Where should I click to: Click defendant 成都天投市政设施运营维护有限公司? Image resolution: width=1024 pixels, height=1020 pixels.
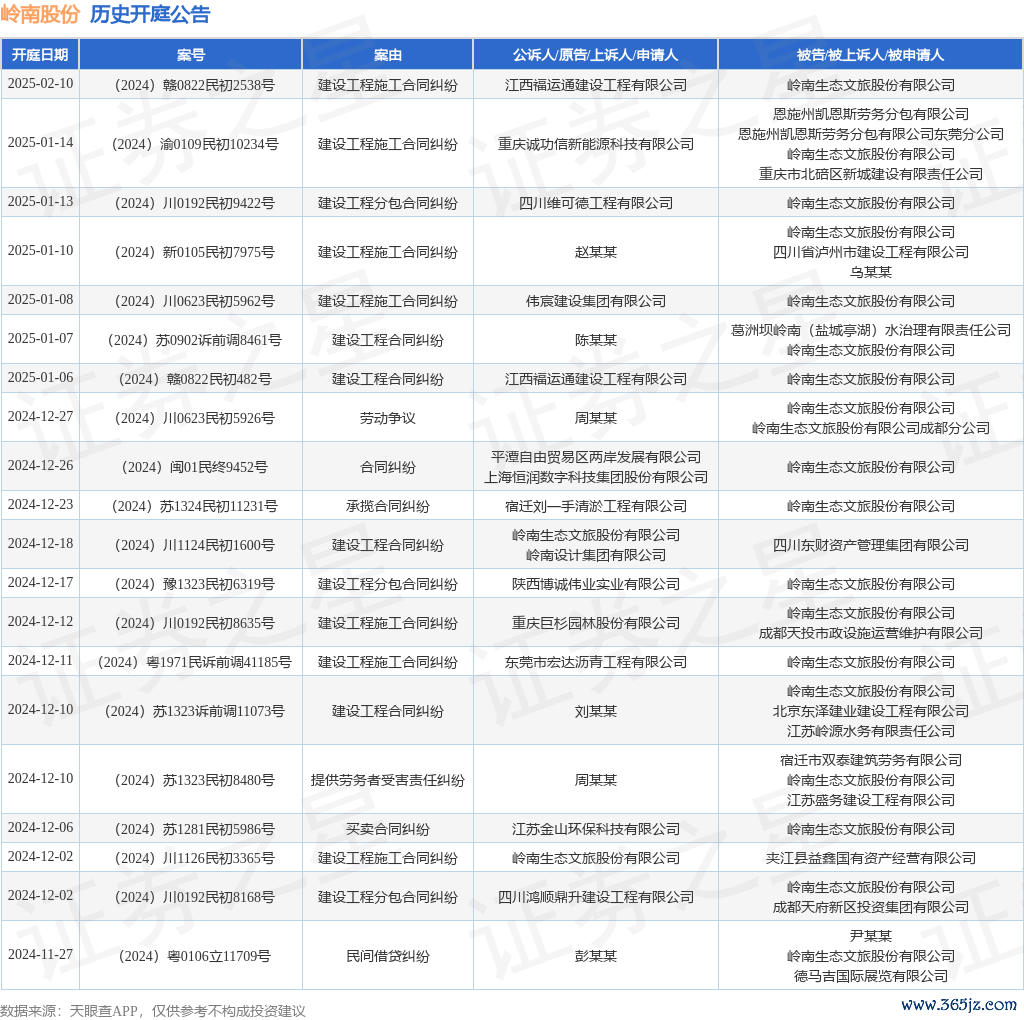click(x=871, y=633)
